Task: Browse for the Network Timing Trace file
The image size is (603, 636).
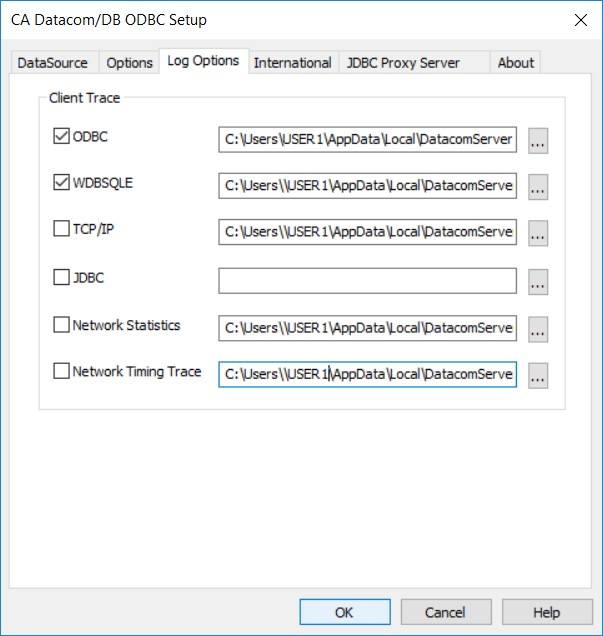Action: pos(538,375)
